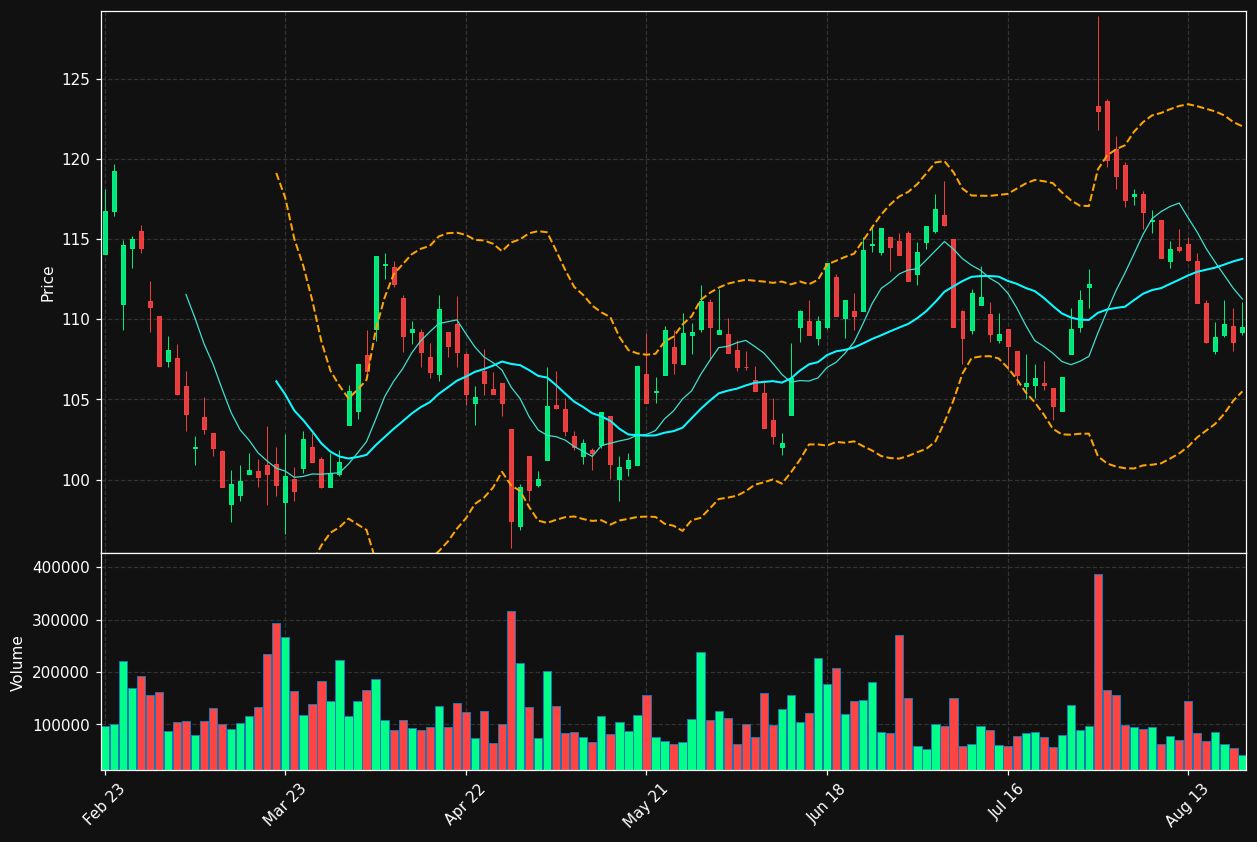Click the 100 price axis label
This screenshot has height=842, width=1257.
[76, 480]
